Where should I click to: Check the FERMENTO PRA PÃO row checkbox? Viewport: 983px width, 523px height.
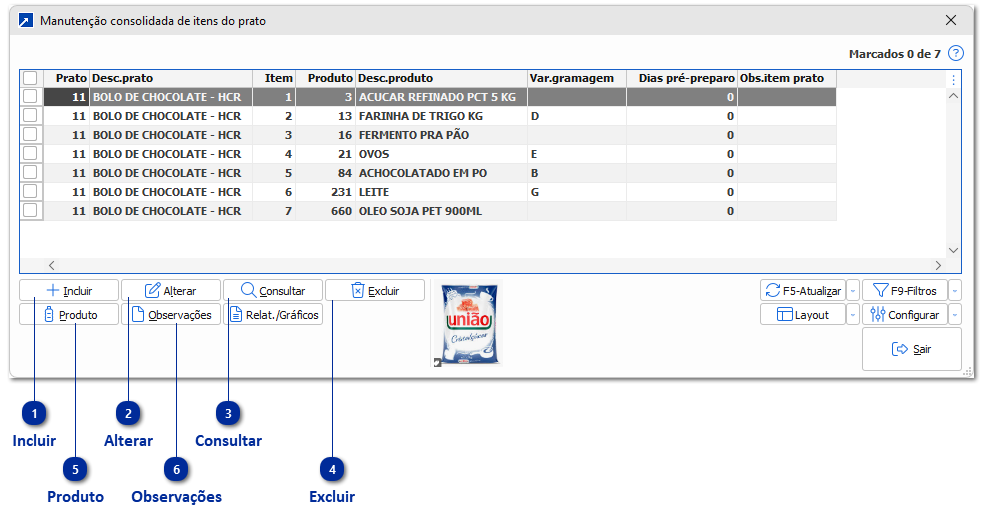pos(30,134)
